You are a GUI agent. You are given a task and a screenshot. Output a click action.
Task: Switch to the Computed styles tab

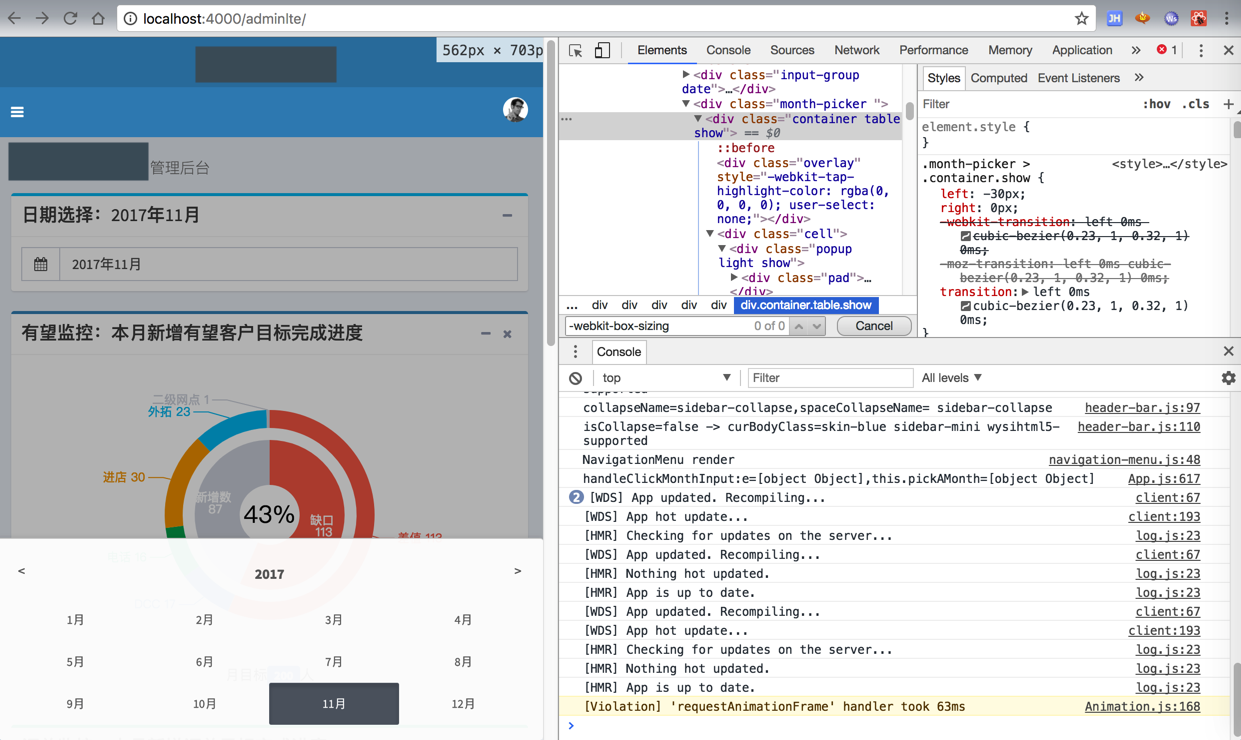pos(999,78)
